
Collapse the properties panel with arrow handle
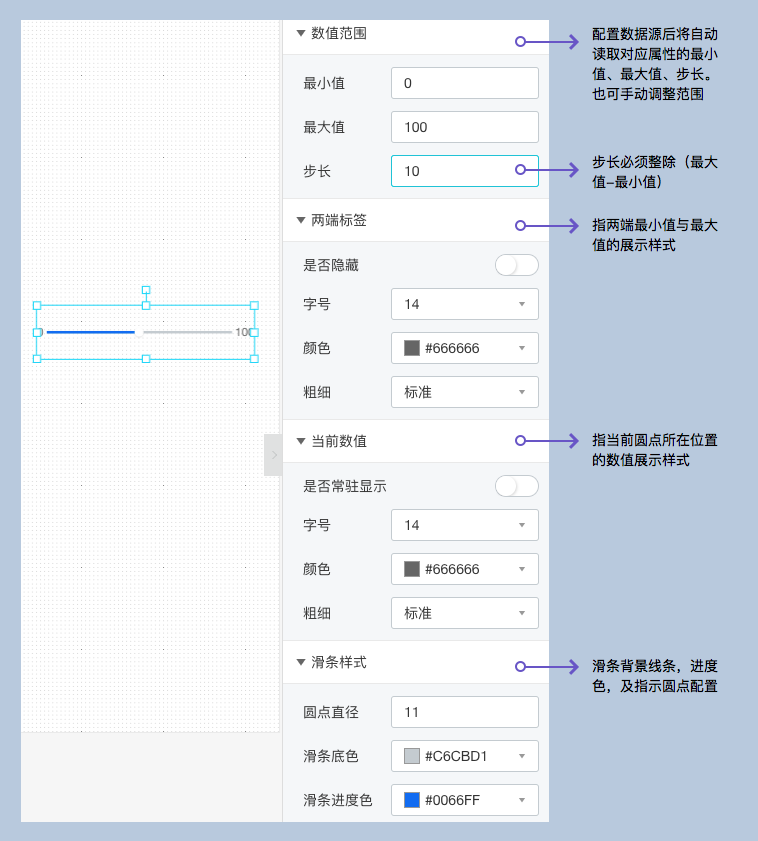point(273,455)
